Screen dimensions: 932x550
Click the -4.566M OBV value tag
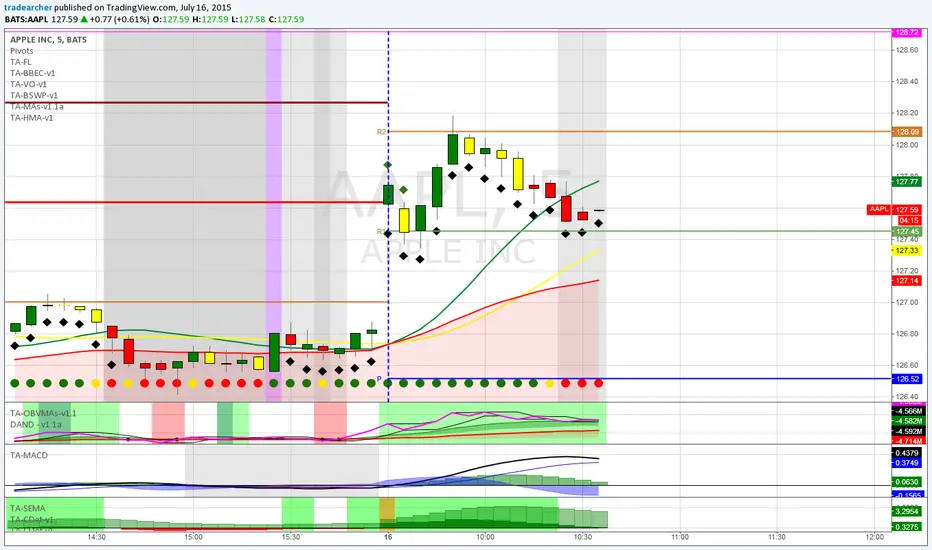click(x=907, y=411)
